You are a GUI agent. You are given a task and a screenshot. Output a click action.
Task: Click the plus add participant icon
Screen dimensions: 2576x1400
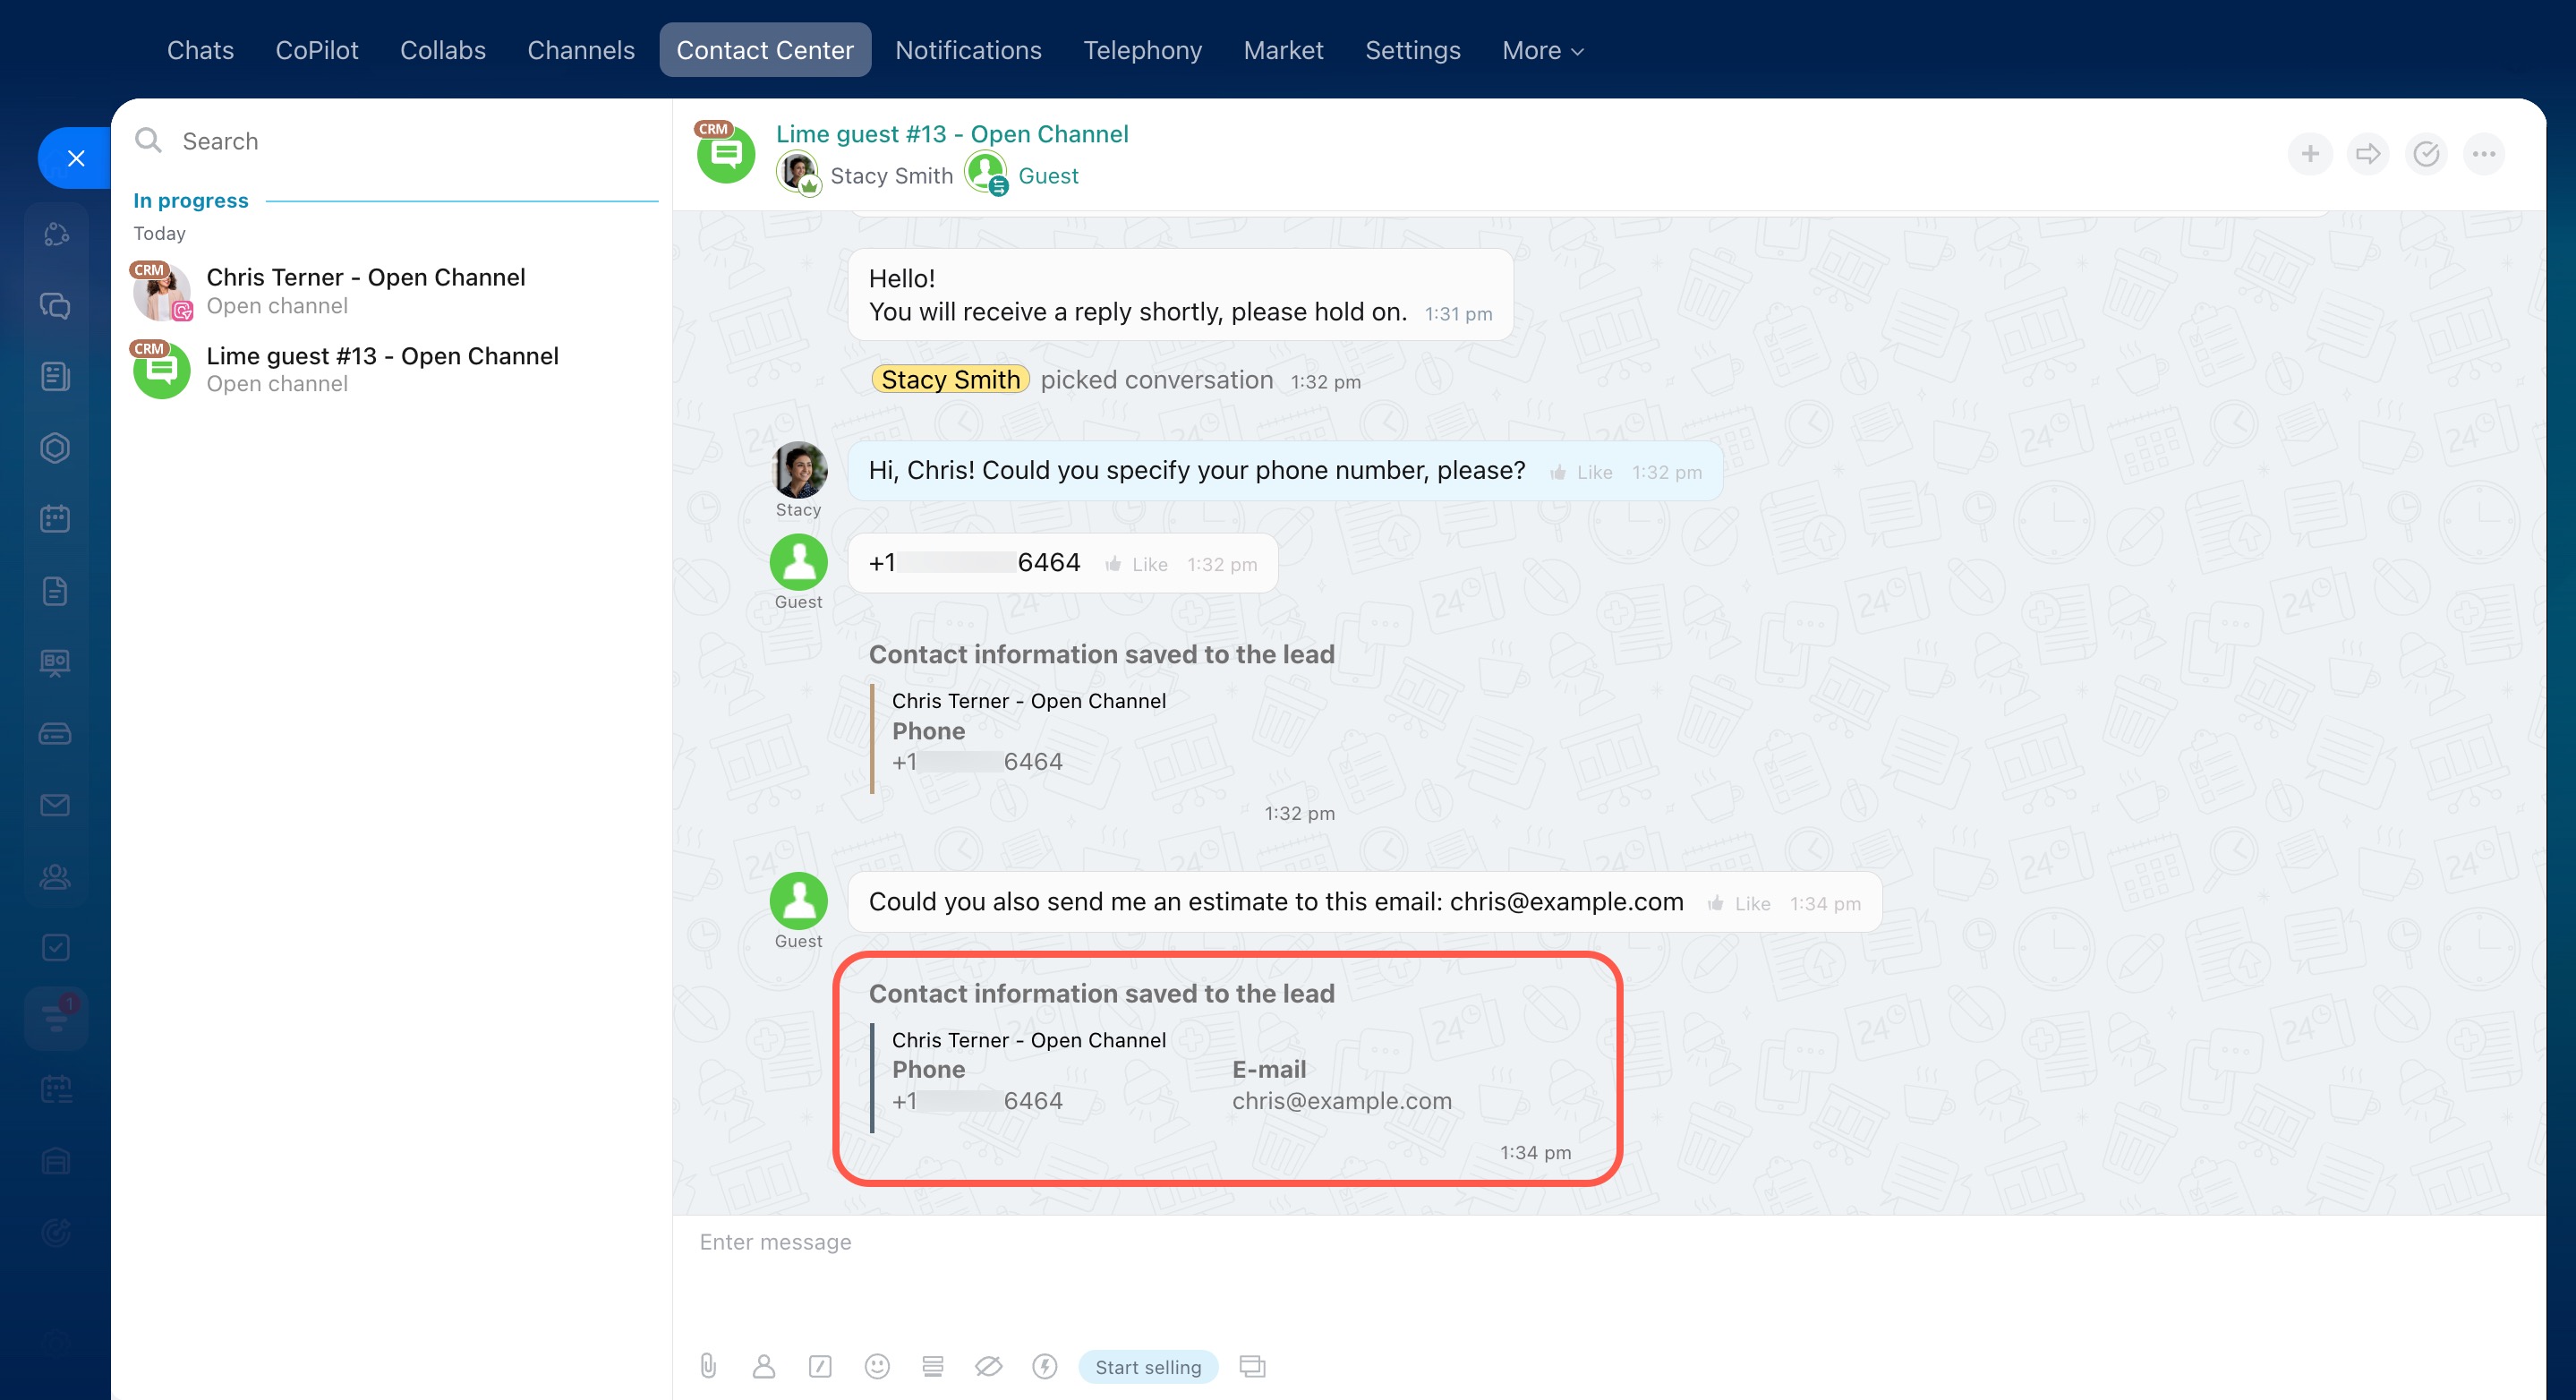tap(2309, 154)
